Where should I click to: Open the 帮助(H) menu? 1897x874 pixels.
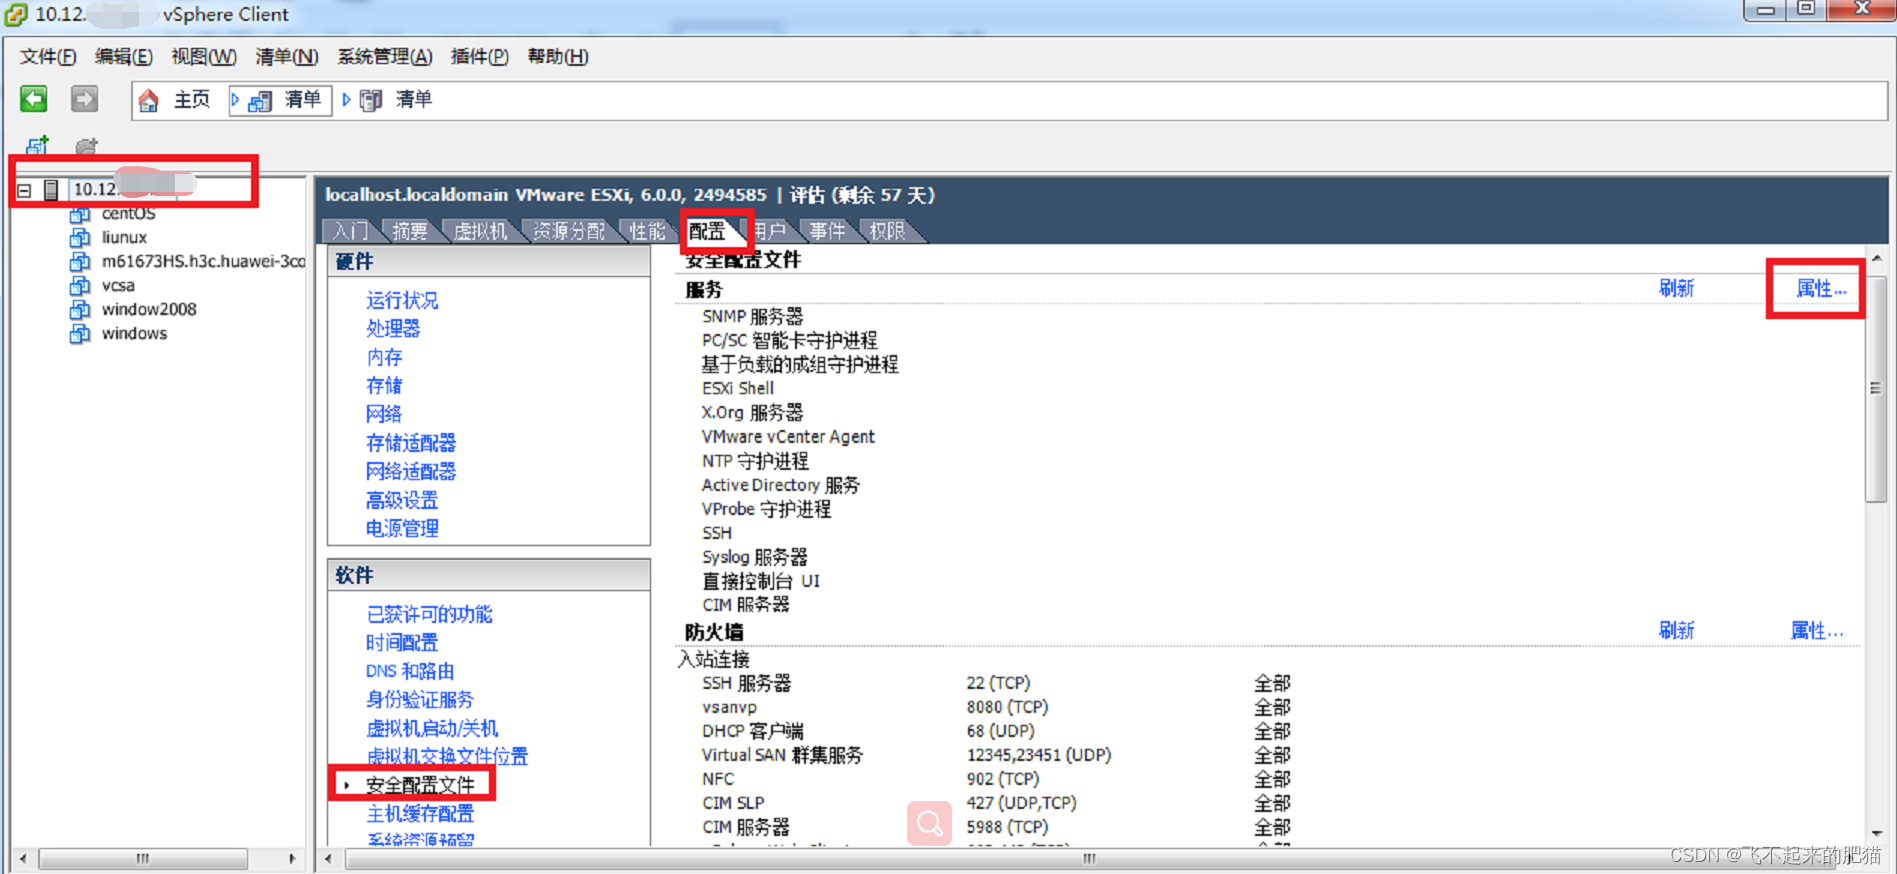tap(558, 57)
